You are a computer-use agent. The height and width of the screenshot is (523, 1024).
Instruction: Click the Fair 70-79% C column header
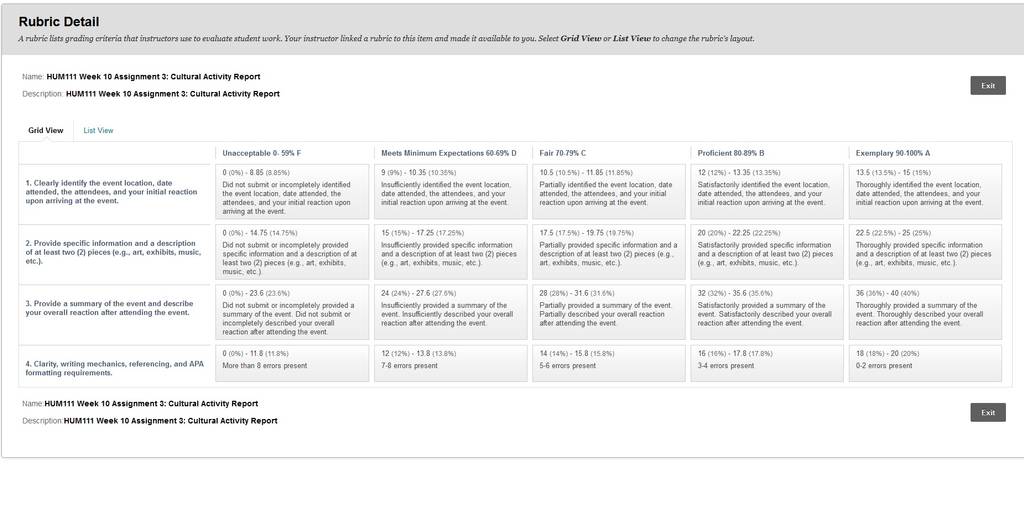pyautogui.click(x=562, y=153)
